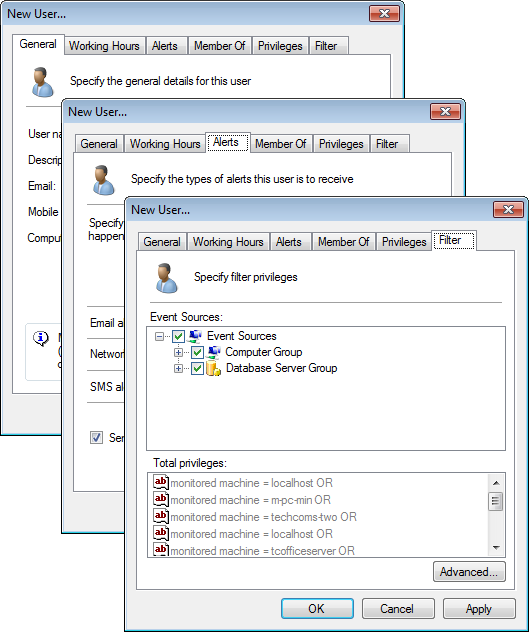Select Member Of tab in the middle window

[x=281, y=144]
